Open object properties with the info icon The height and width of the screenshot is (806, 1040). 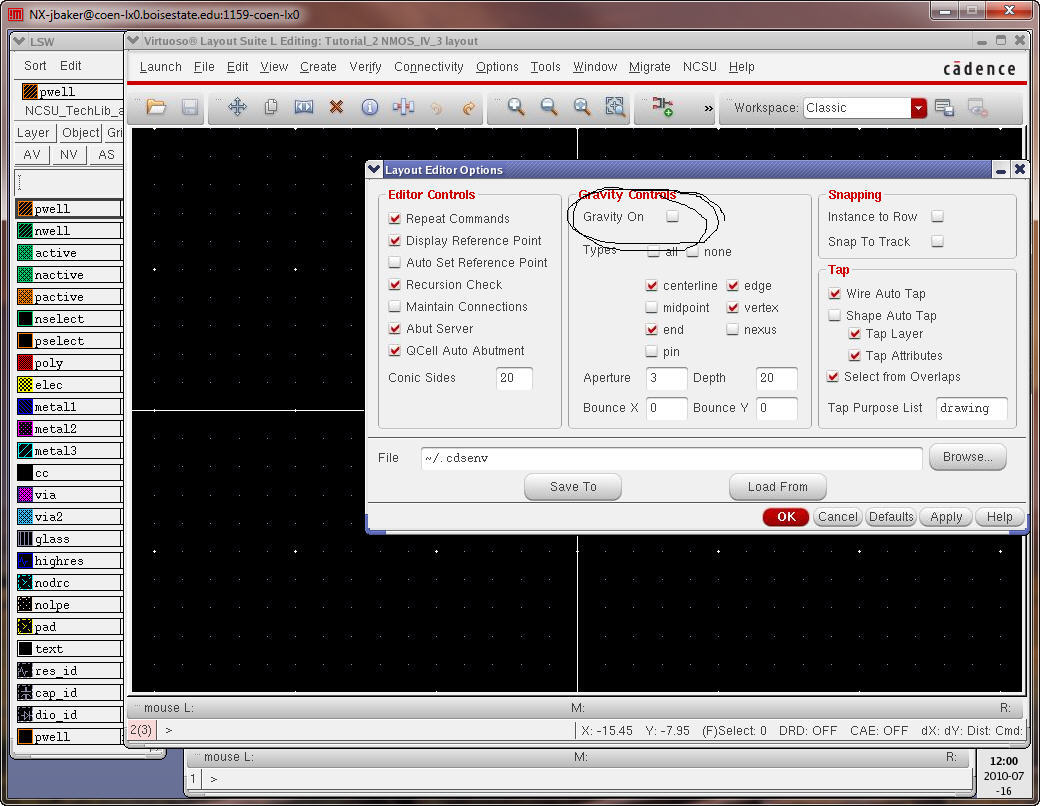[369, 107]
